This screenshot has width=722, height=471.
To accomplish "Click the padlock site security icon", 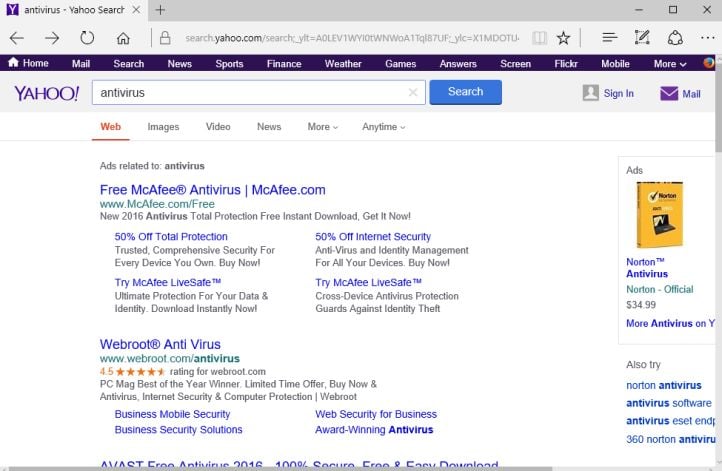I will [165, 38].
